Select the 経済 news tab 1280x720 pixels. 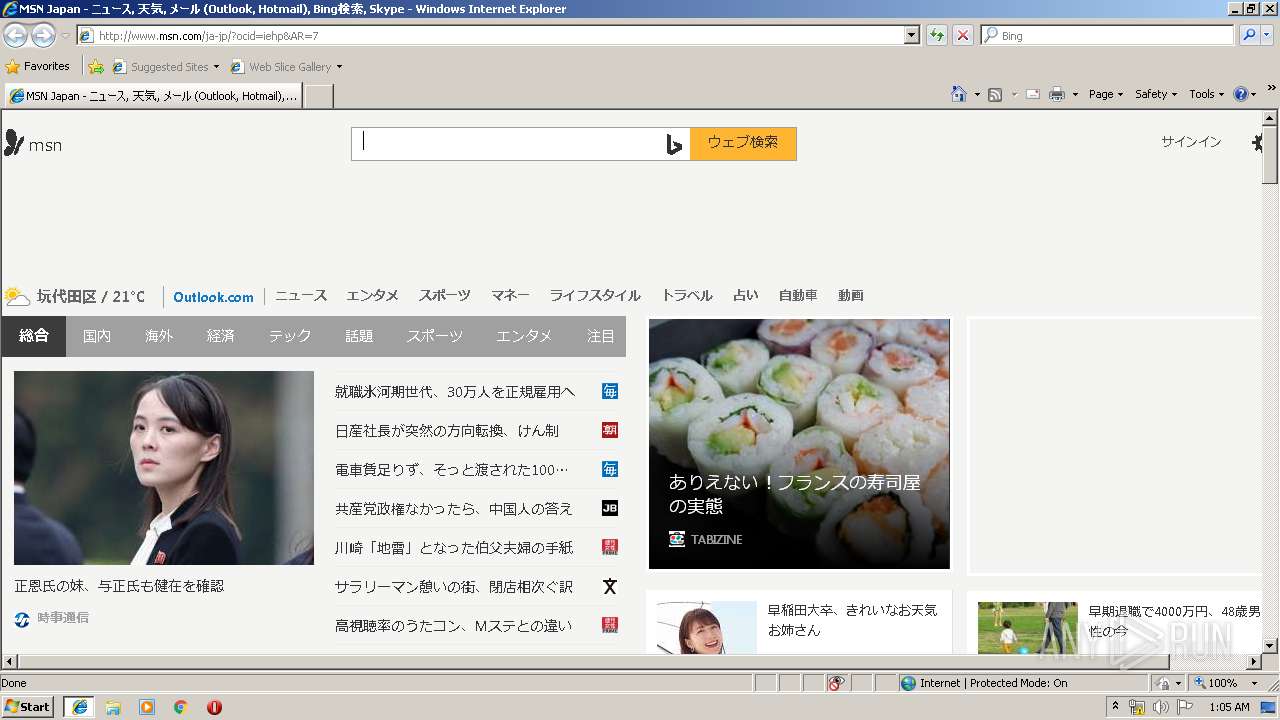(221, 336)
